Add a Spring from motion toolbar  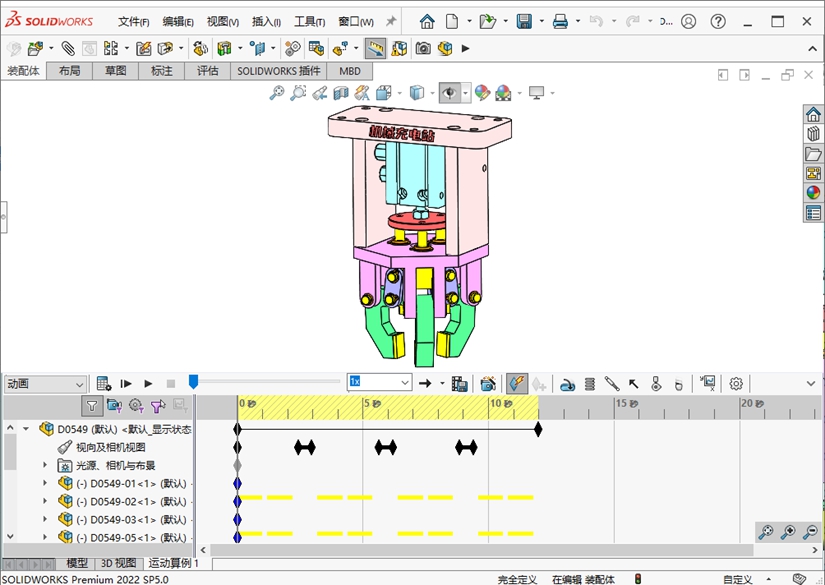pos(589,383)
